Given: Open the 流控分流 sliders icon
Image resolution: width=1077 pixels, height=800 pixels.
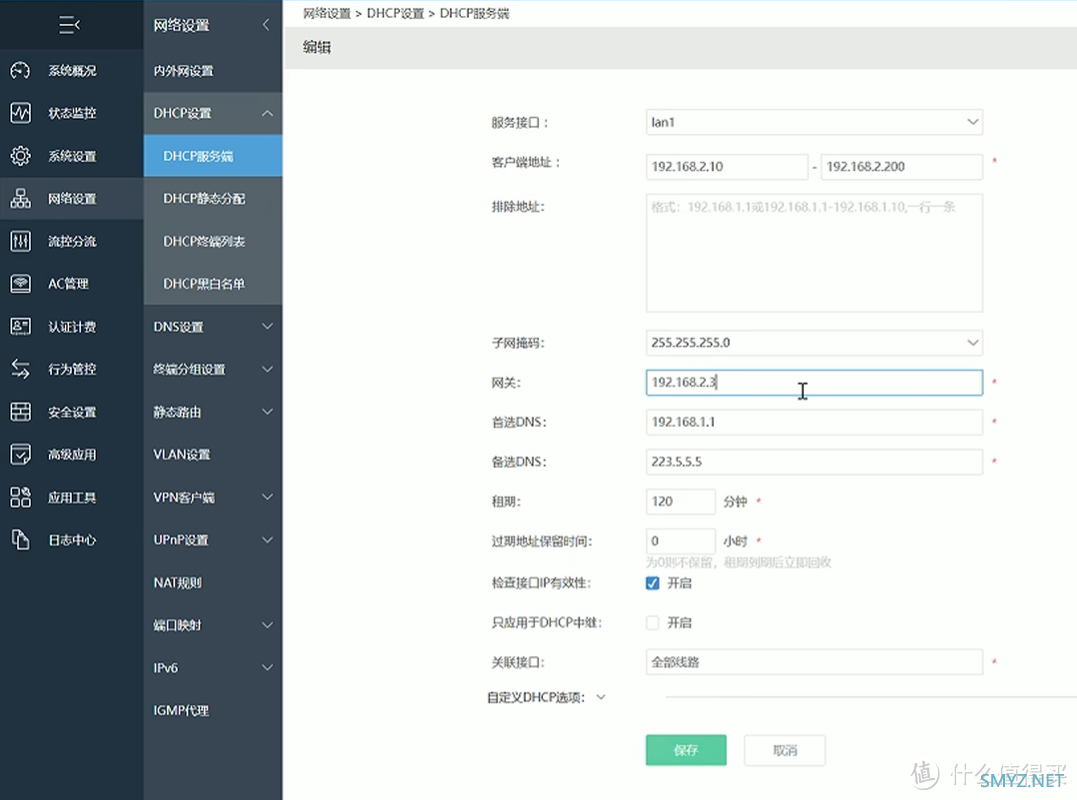Looking at the screenshot, I should (21, 241).
